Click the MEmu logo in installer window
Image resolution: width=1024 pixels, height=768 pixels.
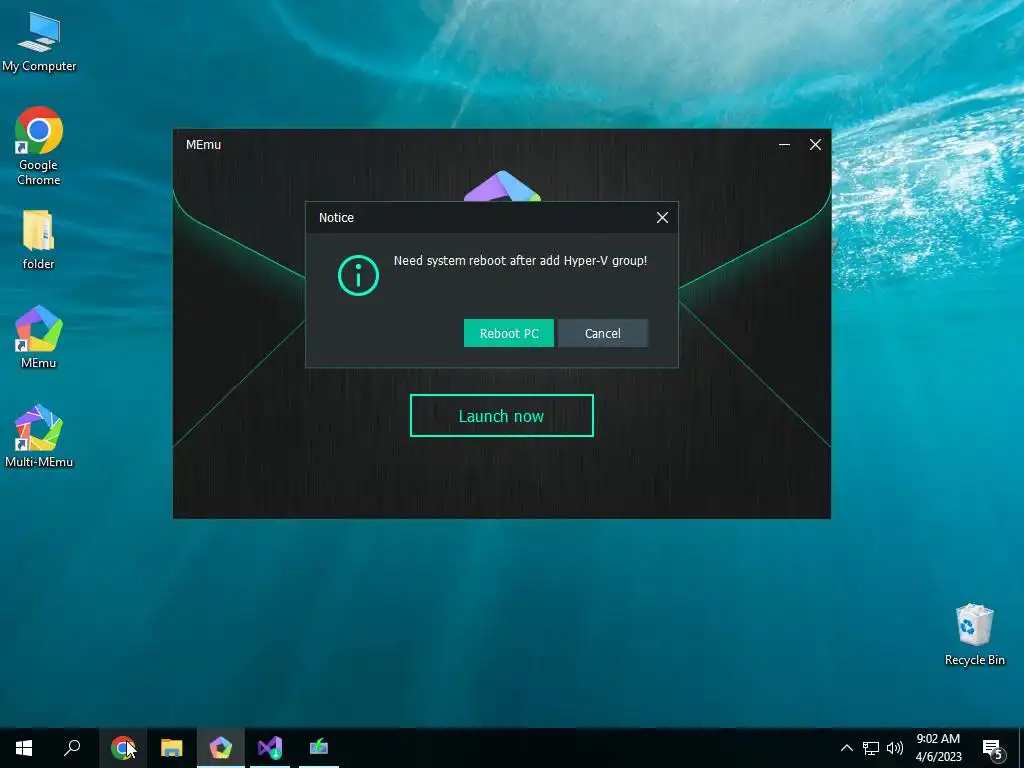[x=502, y=186]
